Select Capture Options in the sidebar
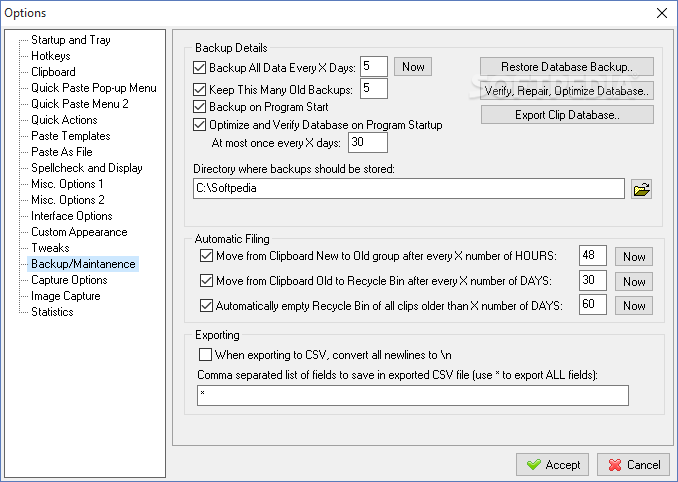 coord(69,280)
